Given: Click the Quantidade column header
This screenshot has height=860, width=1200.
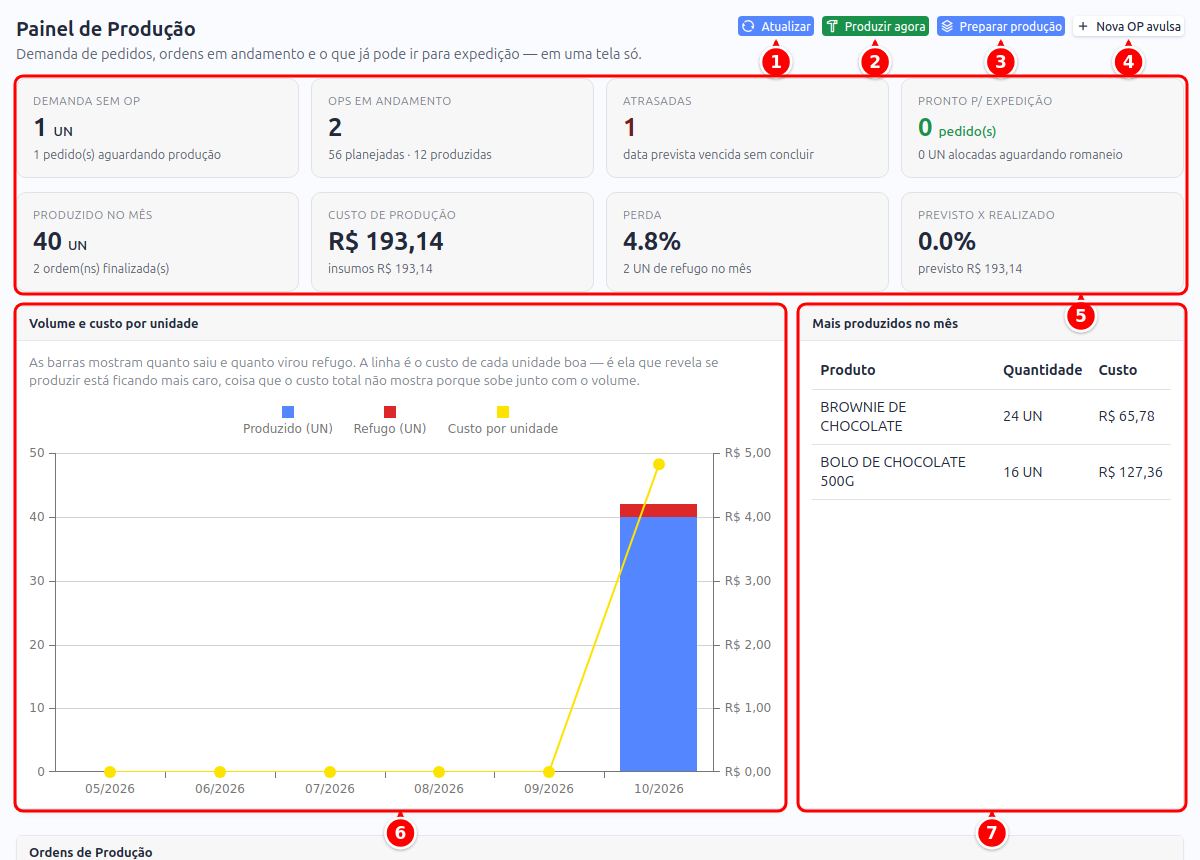Looking at the screenshot, I should pyautogui.click(x=1042, y=370).
